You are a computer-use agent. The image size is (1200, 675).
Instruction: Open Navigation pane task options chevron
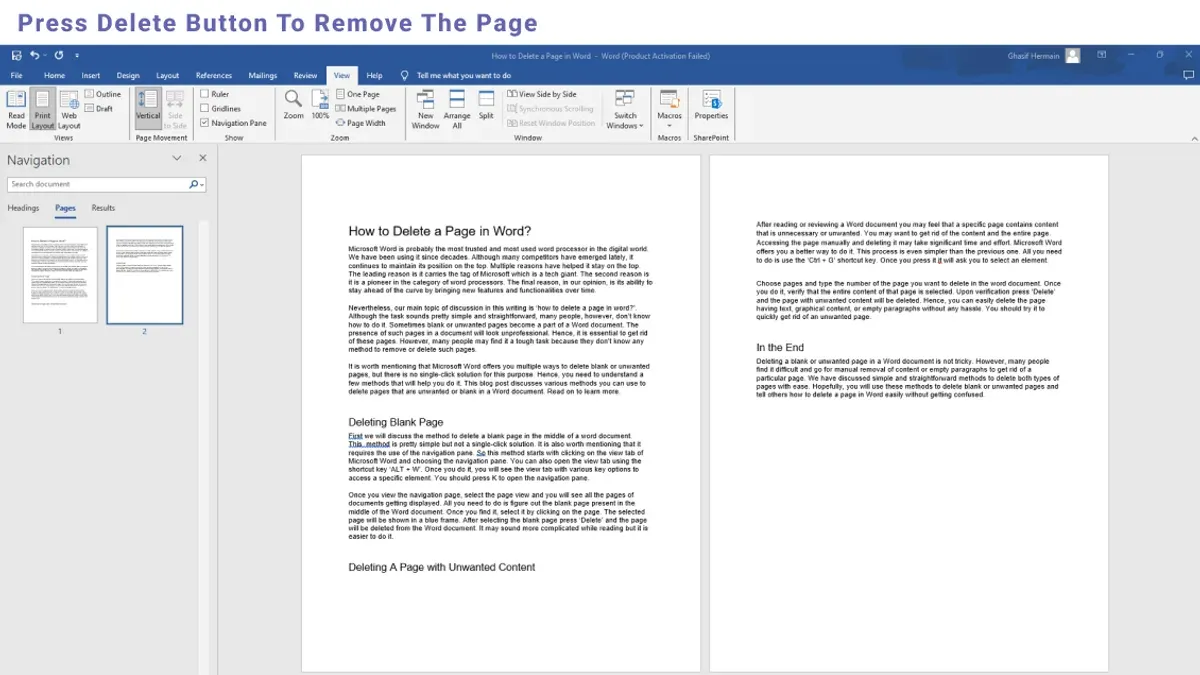click(177, 158)
